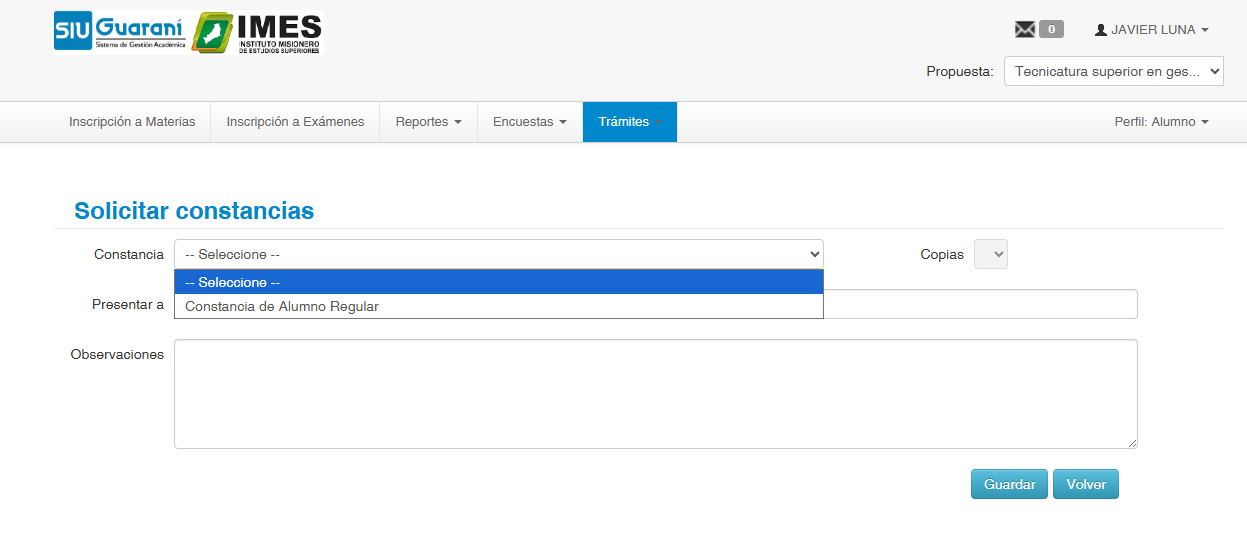Open the Trámites menu
This screenshot has width=1247, height=552.
click(x=629, y=122)
